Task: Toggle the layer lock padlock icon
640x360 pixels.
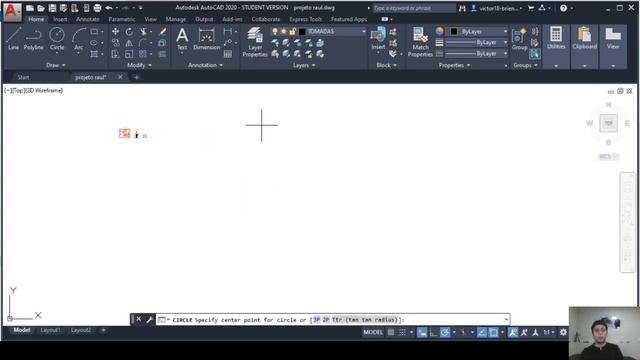Action: pos(292,31)
